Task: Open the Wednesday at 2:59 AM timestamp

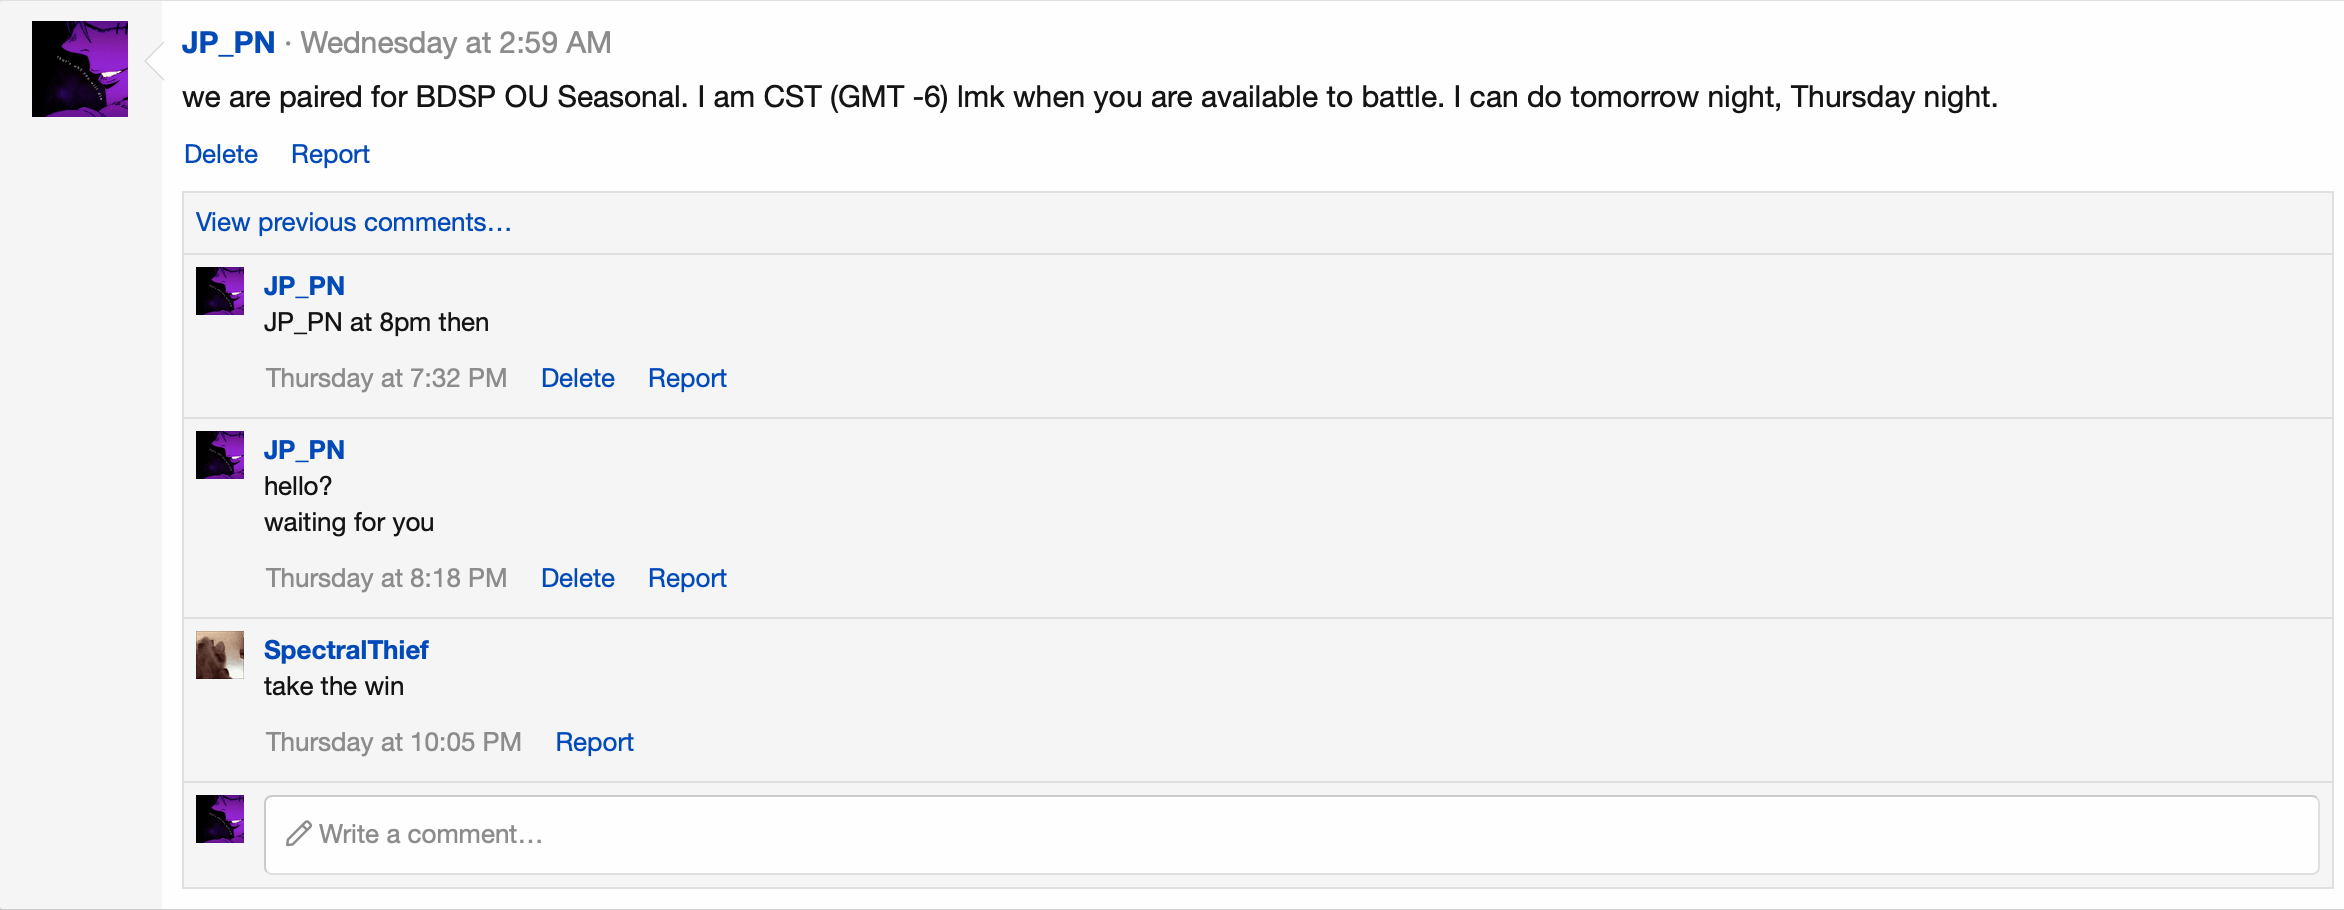Action: [456, 43]
